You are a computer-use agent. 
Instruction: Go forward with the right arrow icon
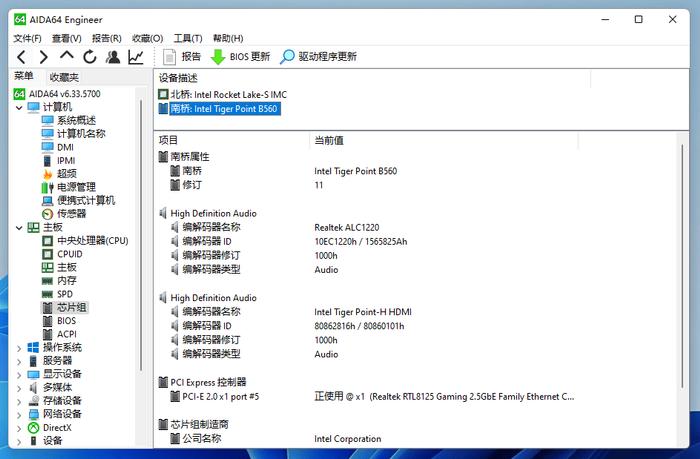pyautogui.click(x=43, y=57)
